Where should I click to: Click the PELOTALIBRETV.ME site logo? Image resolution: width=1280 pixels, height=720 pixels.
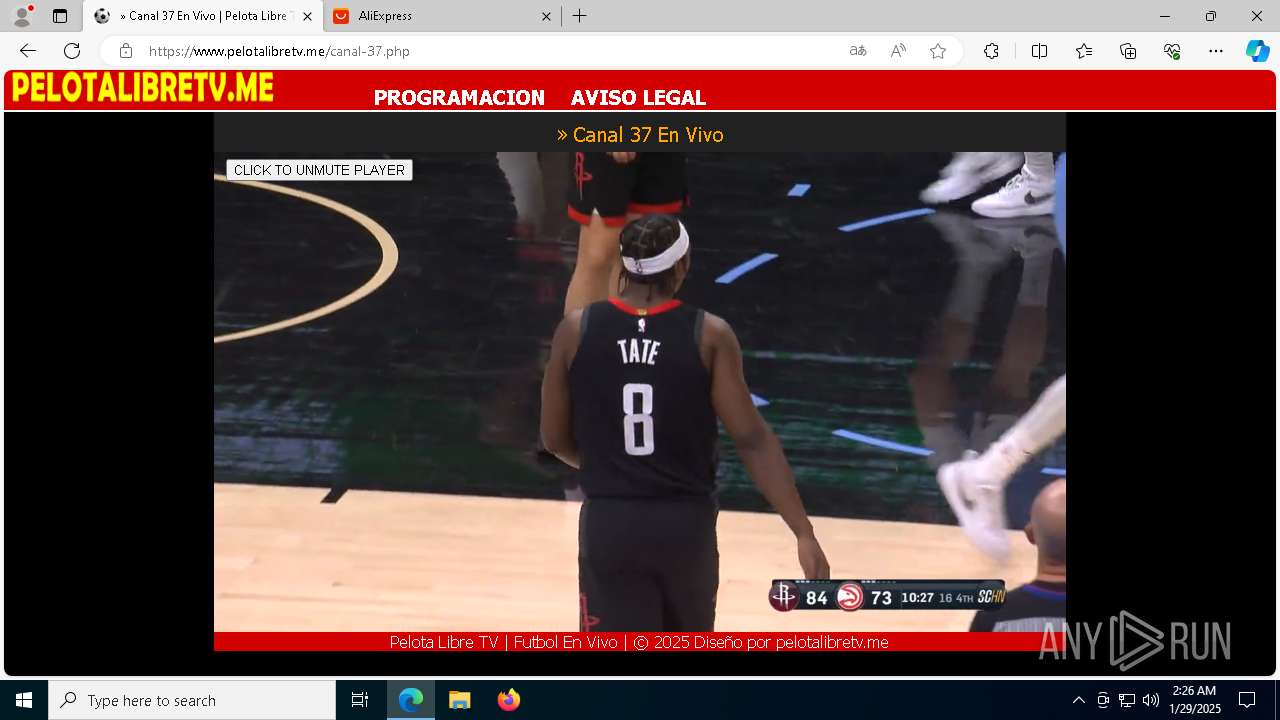point(143,88)
